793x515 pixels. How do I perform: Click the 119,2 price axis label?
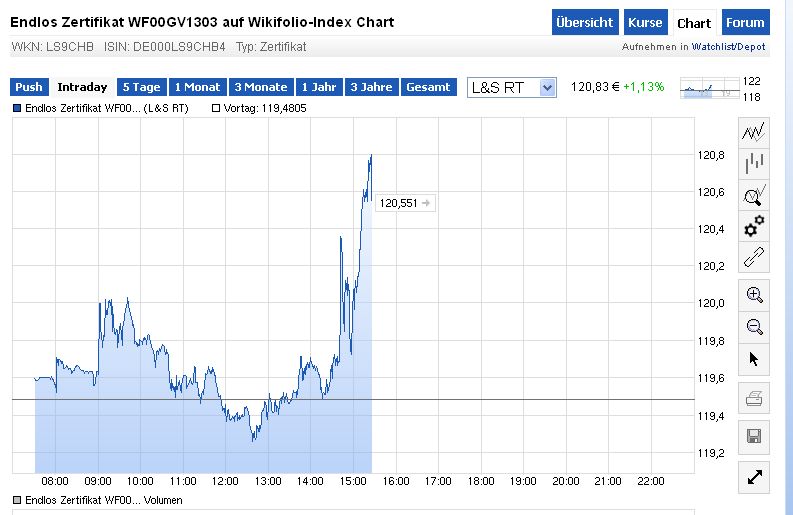[711, 453]
